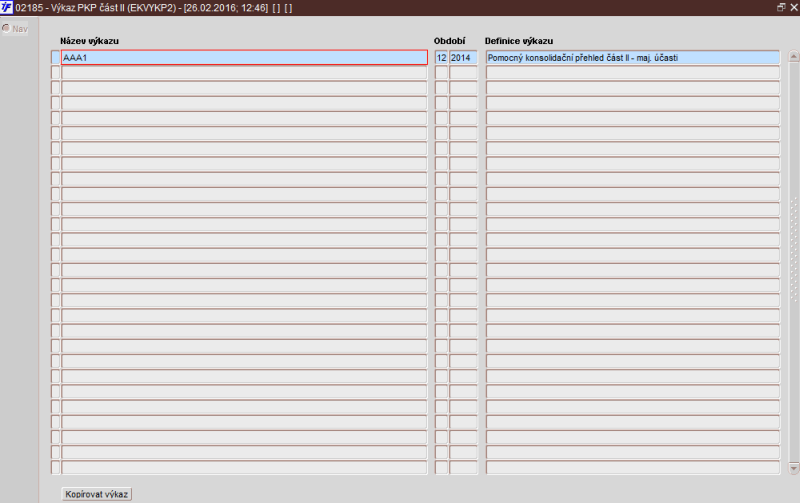Viewport: 800px width, 503px height.
Task: Click the Název výkazu column header
Action: click(x=89, y=41)
